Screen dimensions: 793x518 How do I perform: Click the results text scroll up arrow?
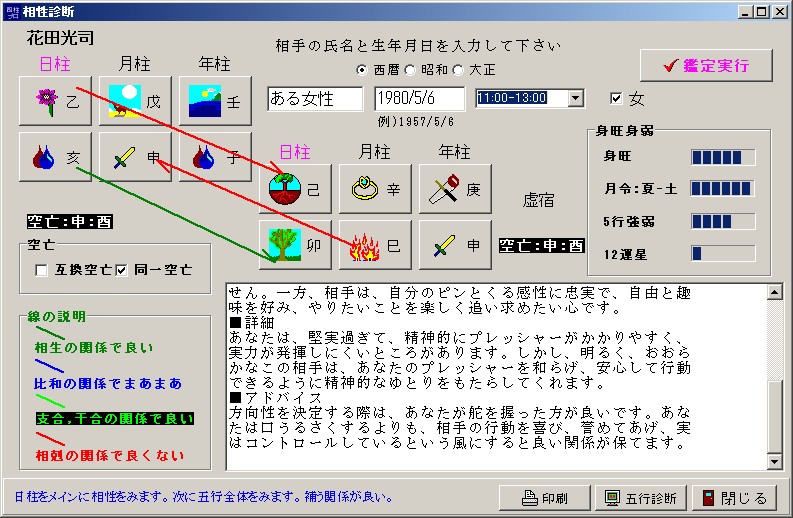coord(775,292)
